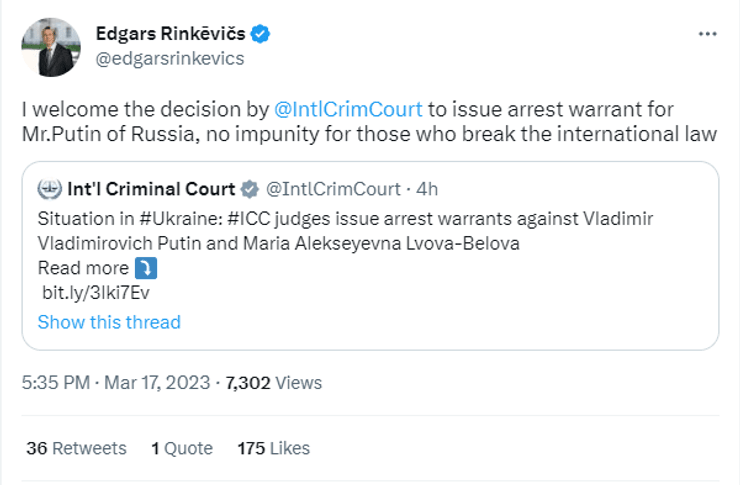
Task: Click the blue verified badge beside Edgars Rinkēvičs
Action: click(x=260, y=35)
